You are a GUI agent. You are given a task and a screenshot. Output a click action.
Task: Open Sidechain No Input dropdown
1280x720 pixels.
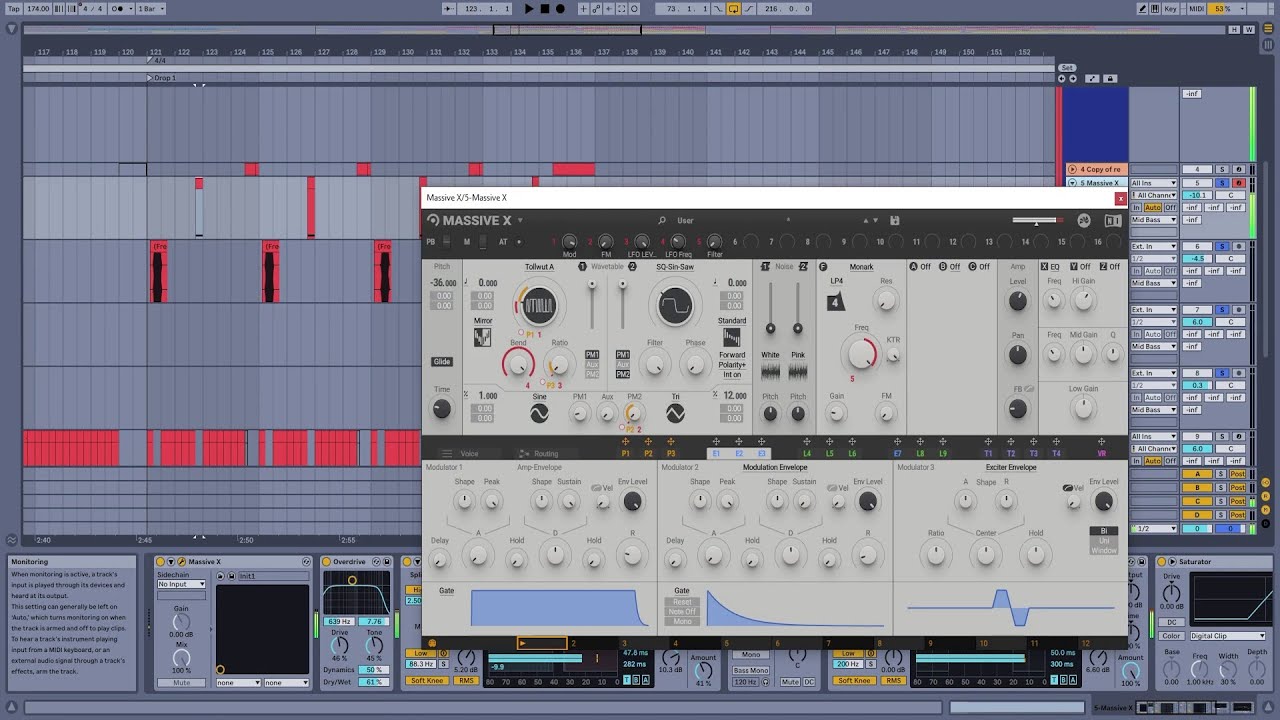(x=181, y=585)
